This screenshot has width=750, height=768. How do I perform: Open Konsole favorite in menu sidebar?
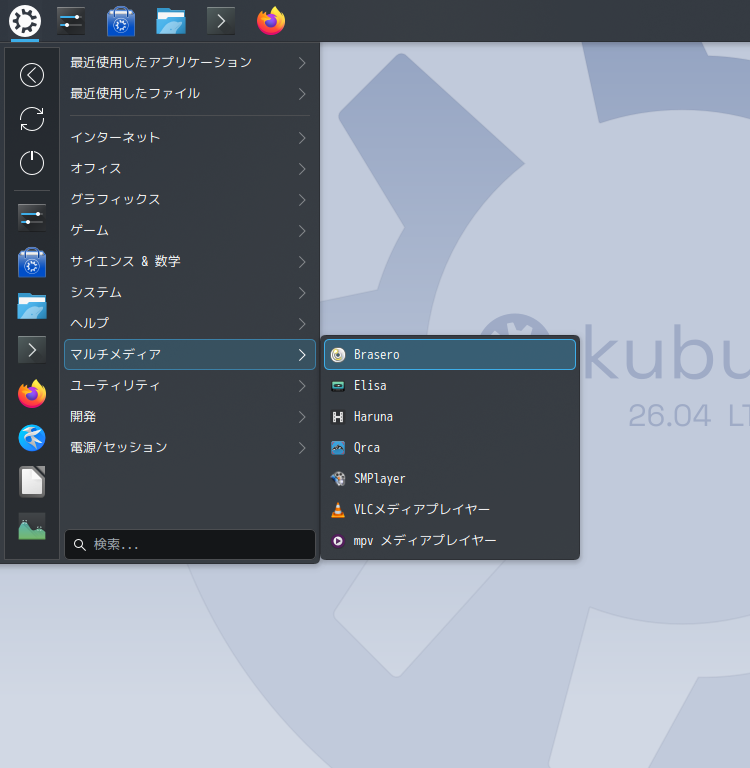[x=32, y=350]
